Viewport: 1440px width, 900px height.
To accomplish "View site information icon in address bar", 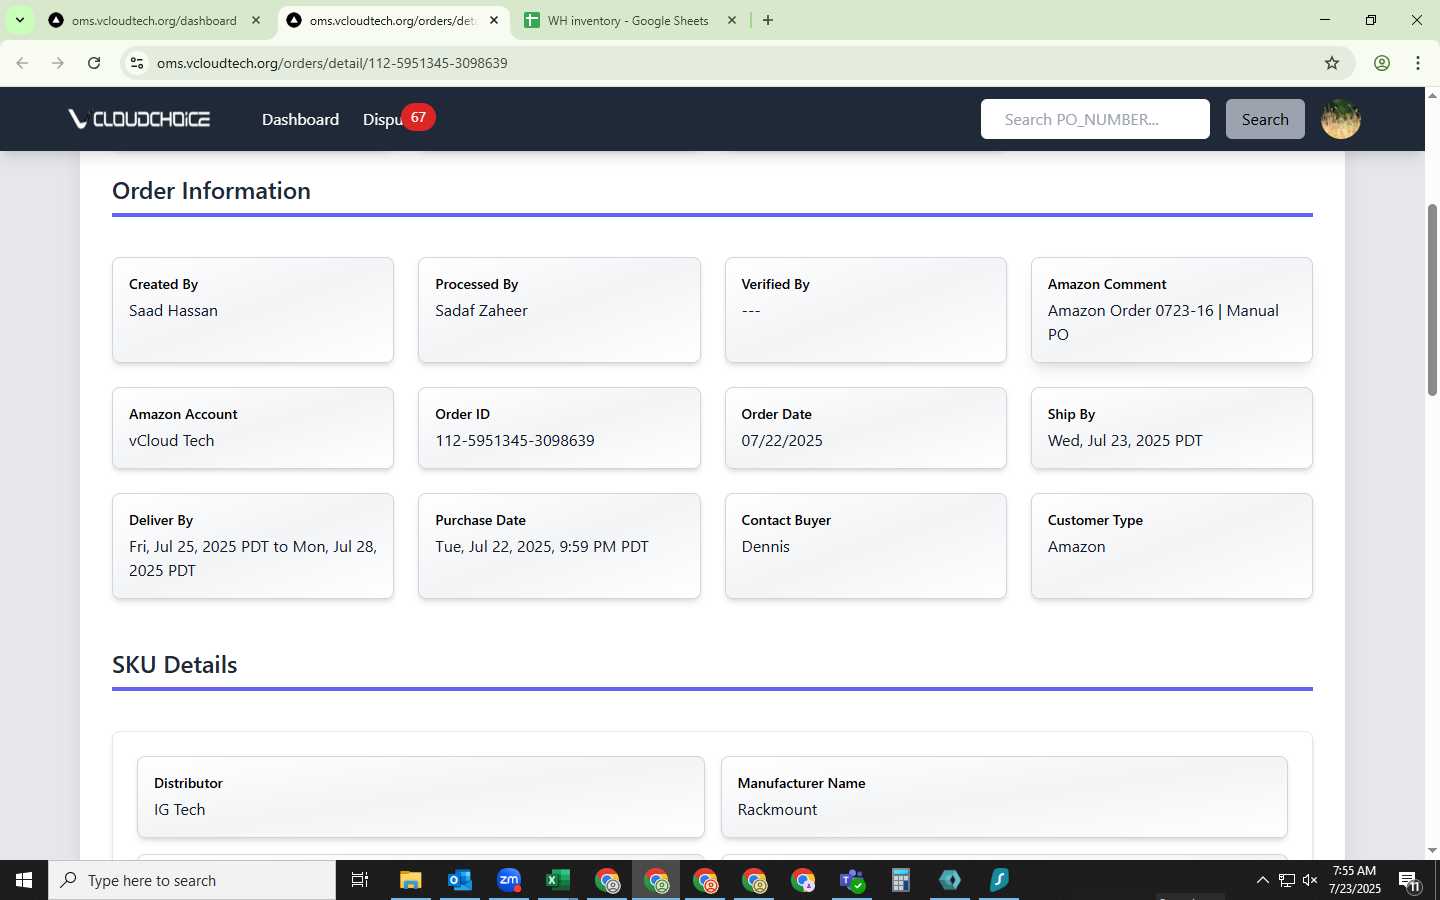I will tap(137, 63).
